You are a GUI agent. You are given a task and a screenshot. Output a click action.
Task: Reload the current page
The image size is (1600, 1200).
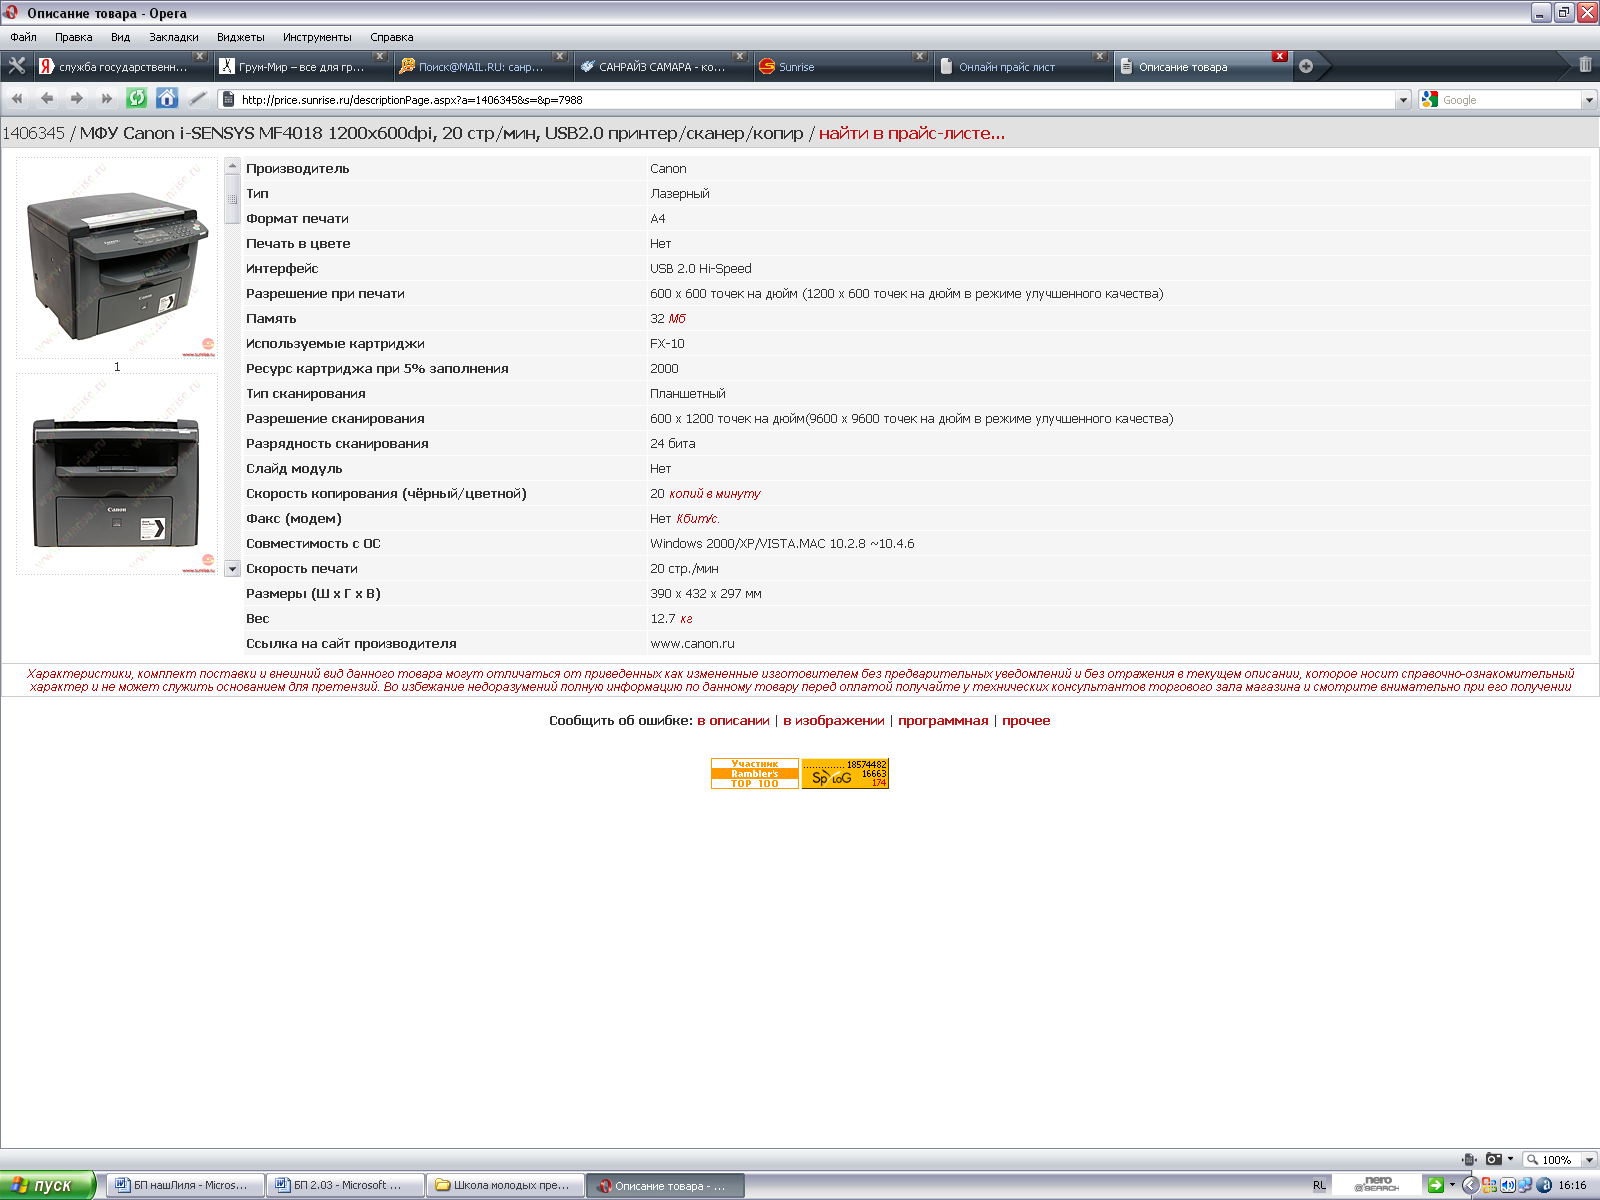point(137,98)
